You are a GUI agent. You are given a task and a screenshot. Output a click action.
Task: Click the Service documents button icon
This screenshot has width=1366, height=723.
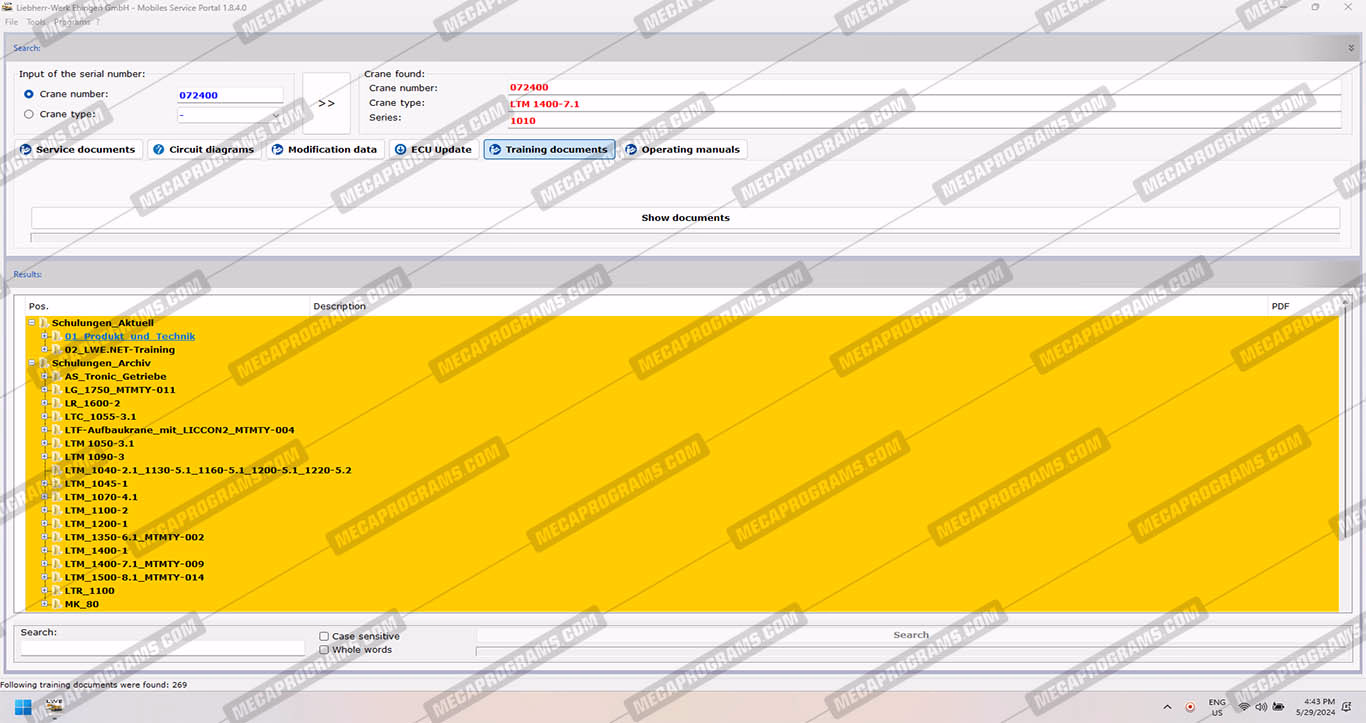(26, 150)
